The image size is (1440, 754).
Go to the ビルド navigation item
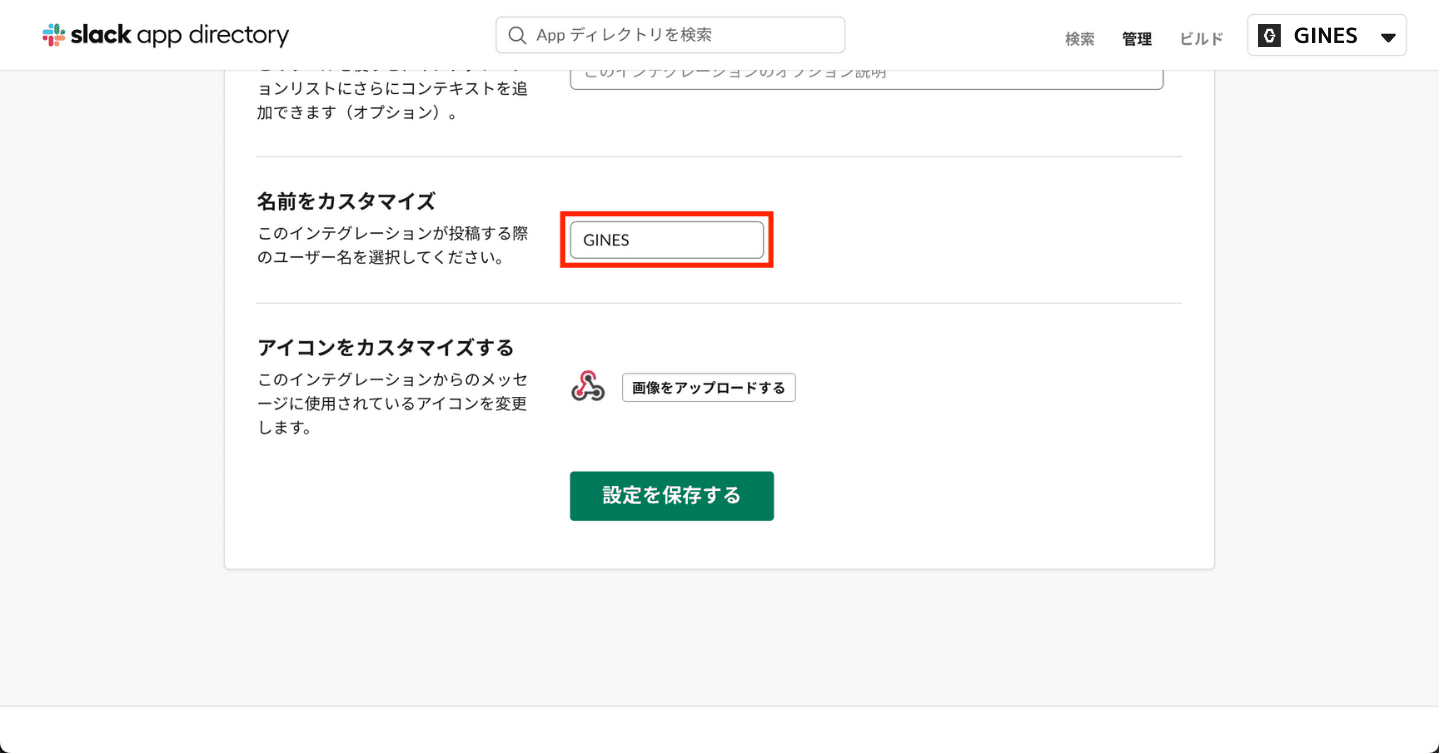pos(1201,39)
